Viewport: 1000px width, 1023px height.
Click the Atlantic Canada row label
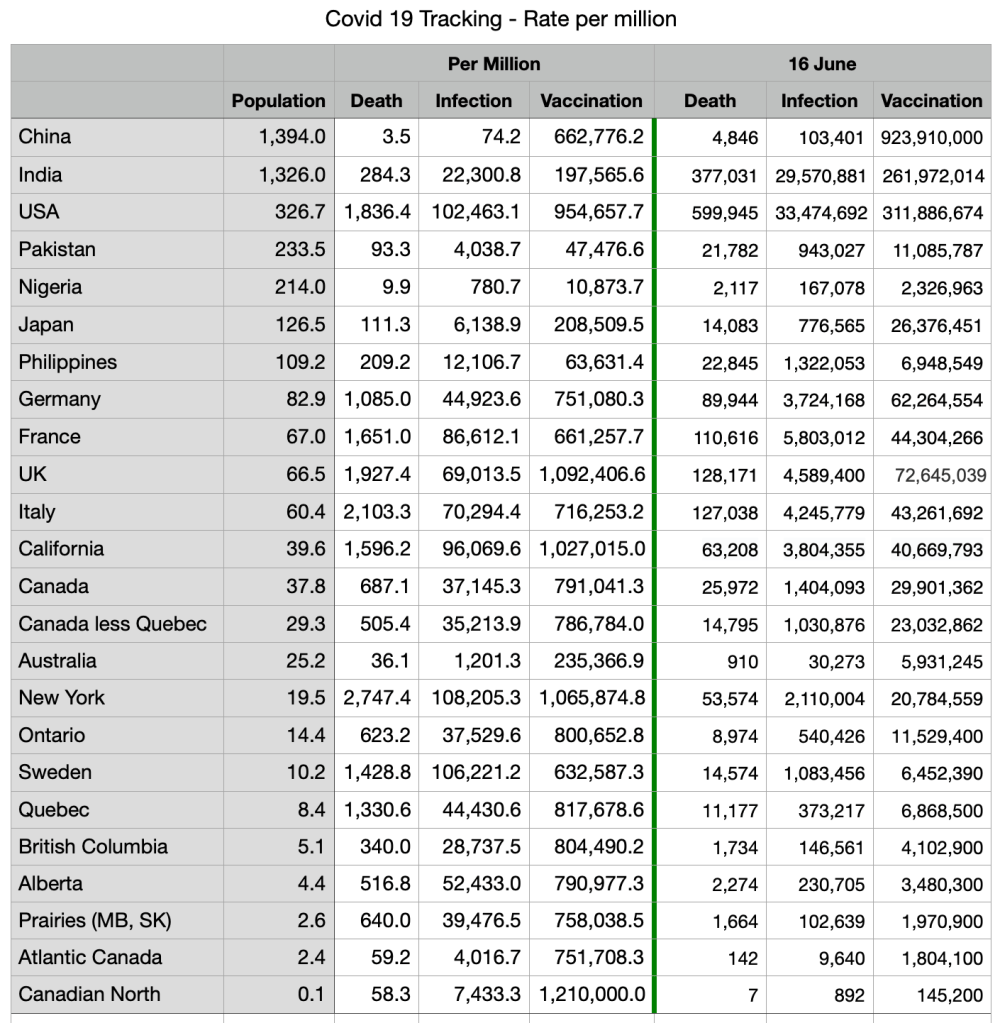(x=90, y=958)
